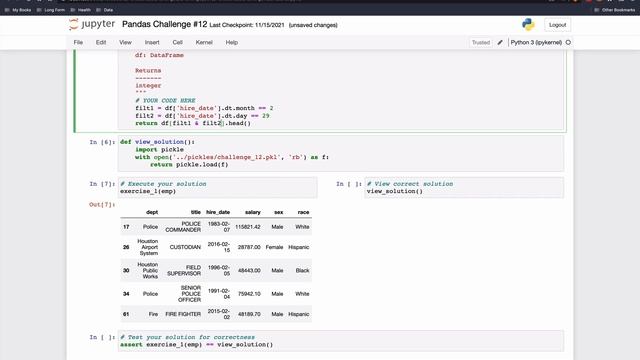Viewport: 640px width, 360px height.
Task: Click row index 26 in output table
Action: tap(126, 247)
